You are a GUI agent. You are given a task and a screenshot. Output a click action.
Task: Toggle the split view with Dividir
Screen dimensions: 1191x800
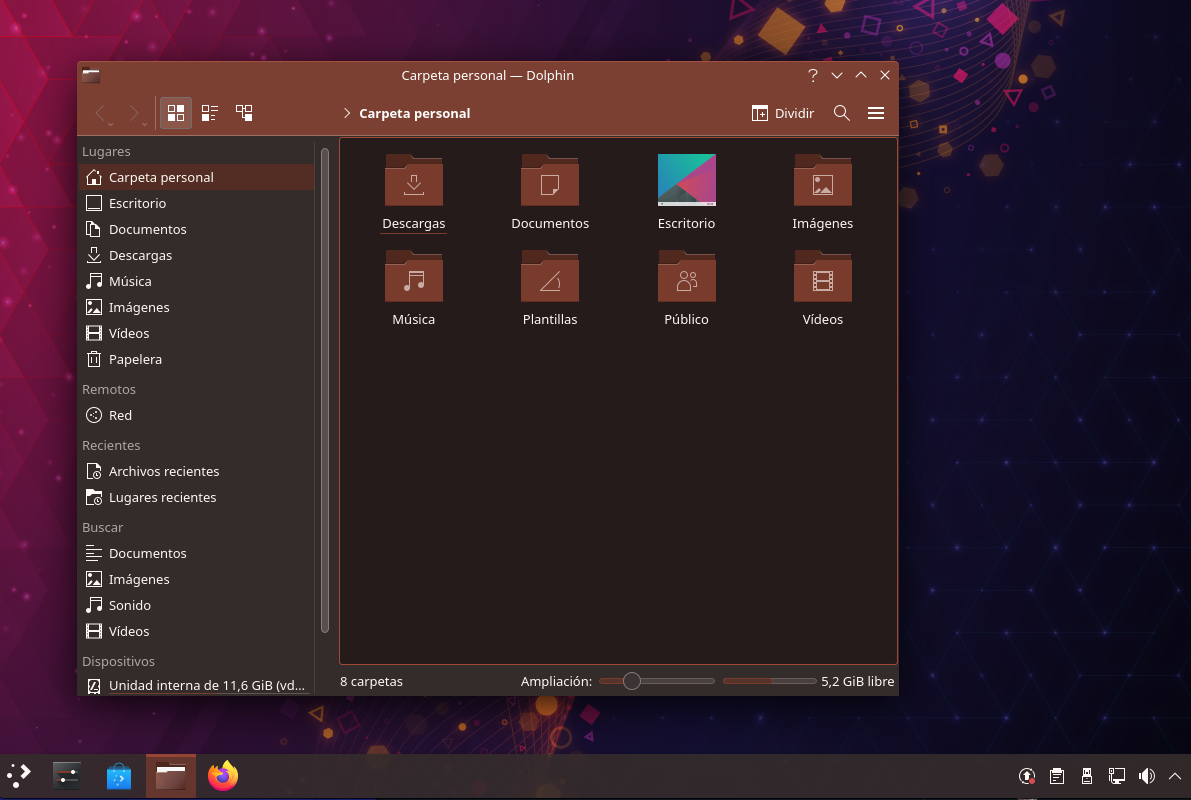coord(783,113)
